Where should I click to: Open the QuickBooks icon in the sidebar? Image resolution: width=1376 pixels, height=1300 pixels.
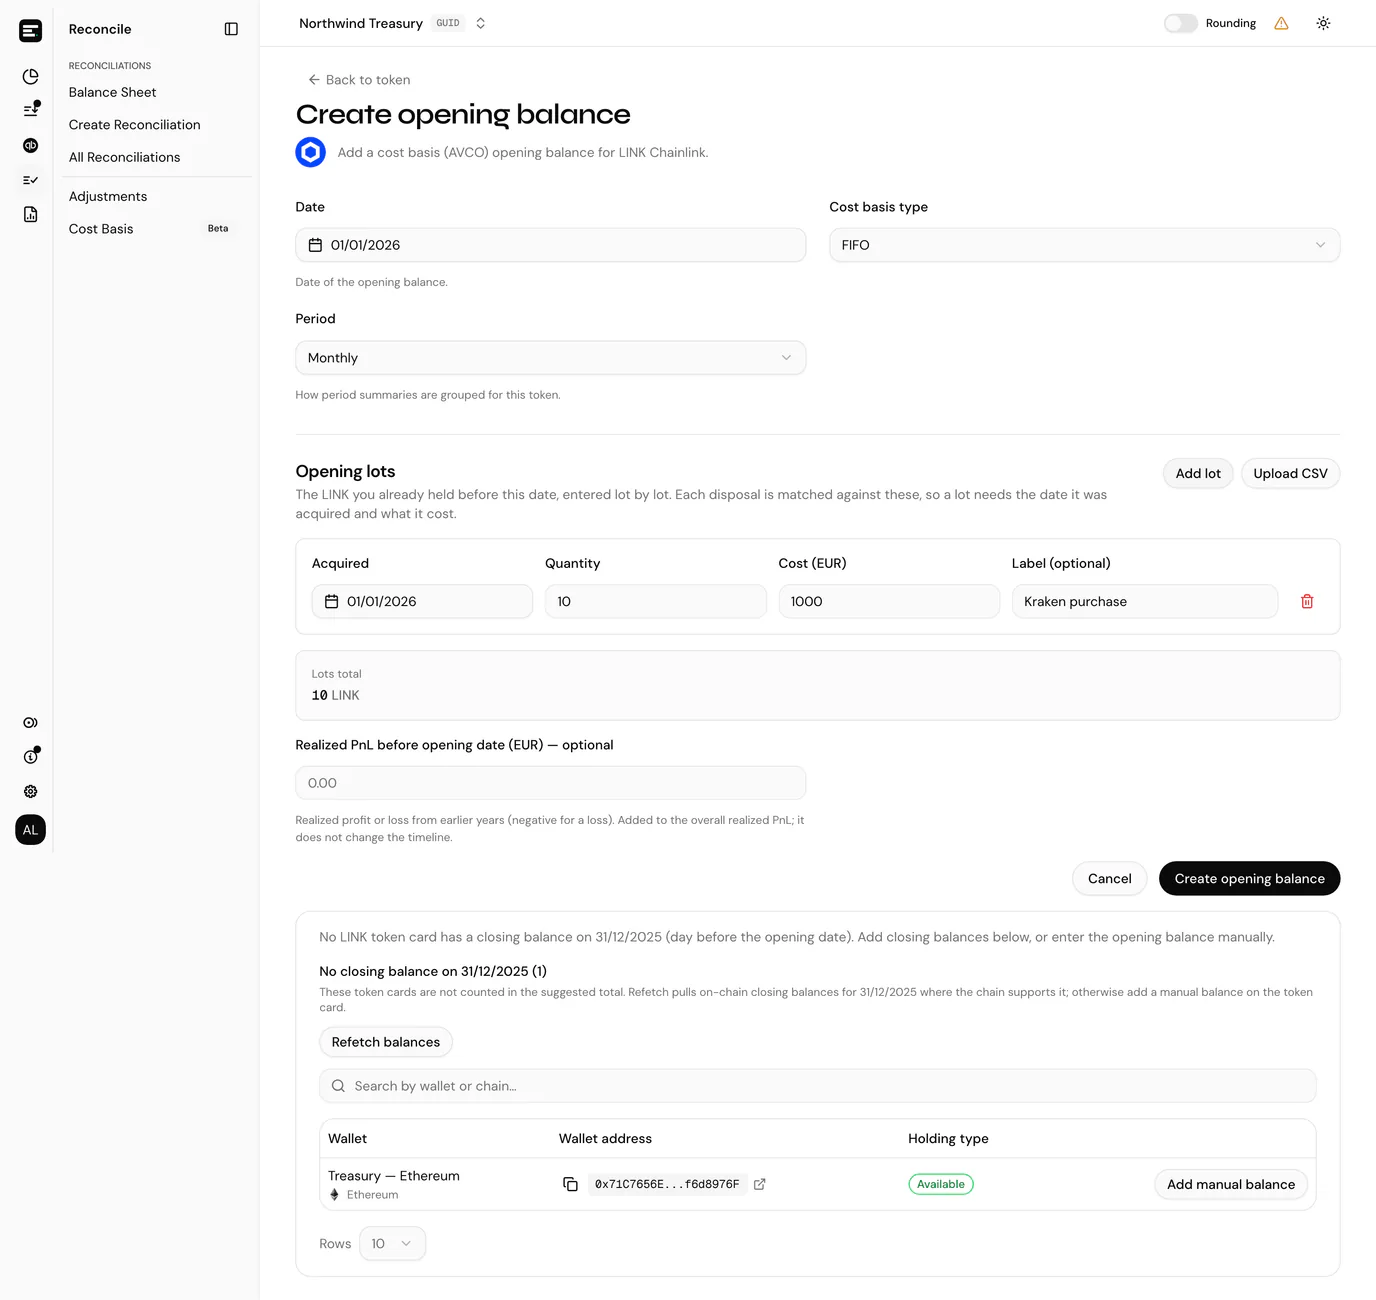[31, 145]
